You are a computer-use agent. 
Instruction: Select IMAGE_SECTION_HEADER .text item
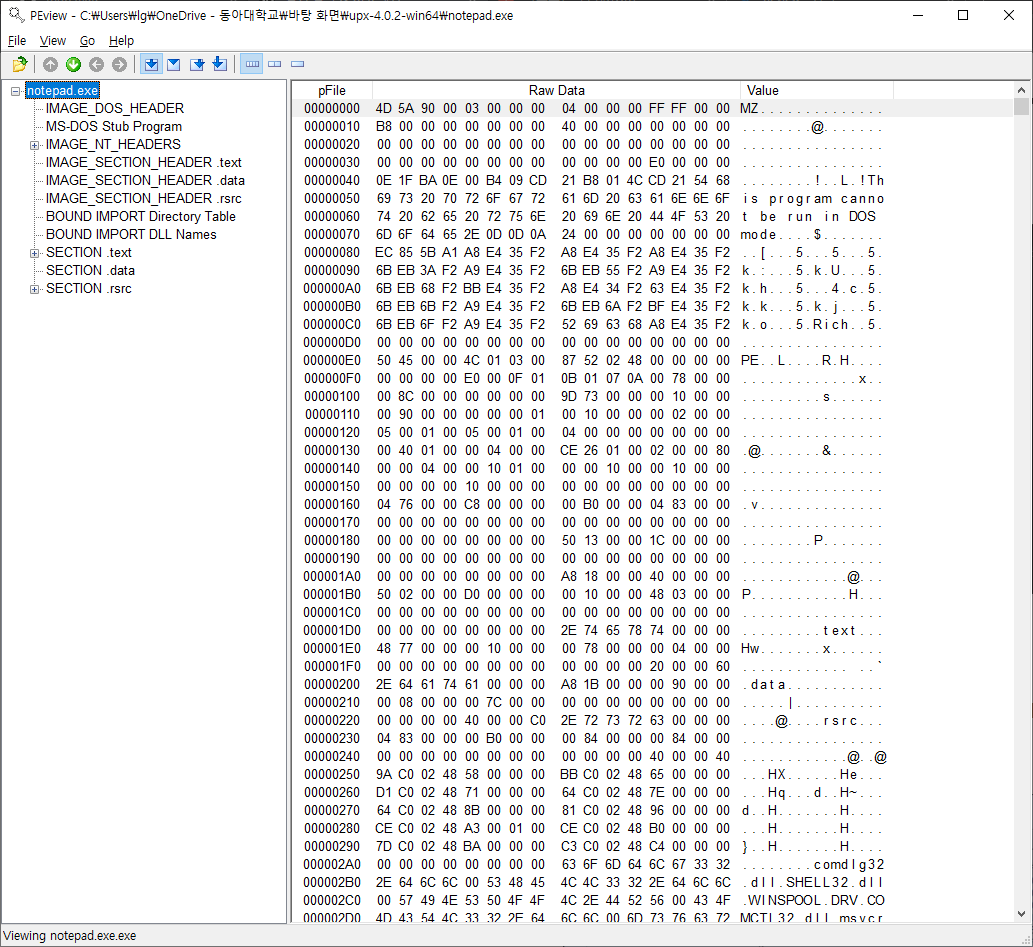[144, 163]
